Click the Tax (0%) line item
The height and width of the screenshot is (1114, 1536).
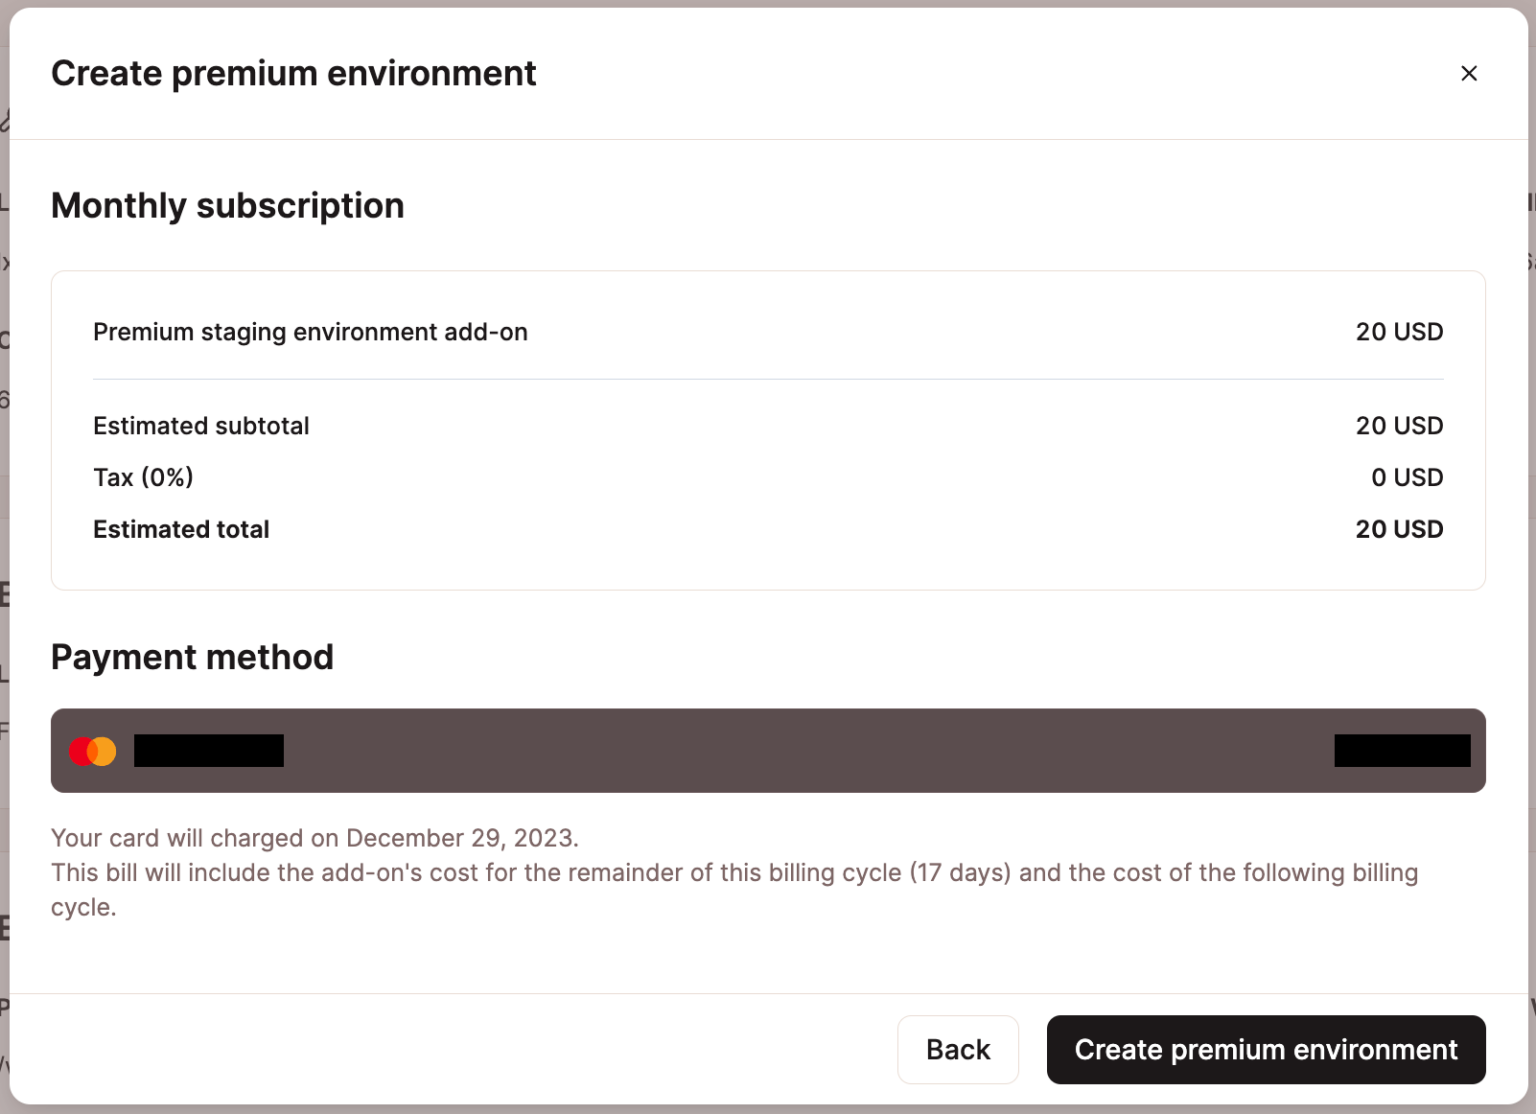tap(144, 477)
